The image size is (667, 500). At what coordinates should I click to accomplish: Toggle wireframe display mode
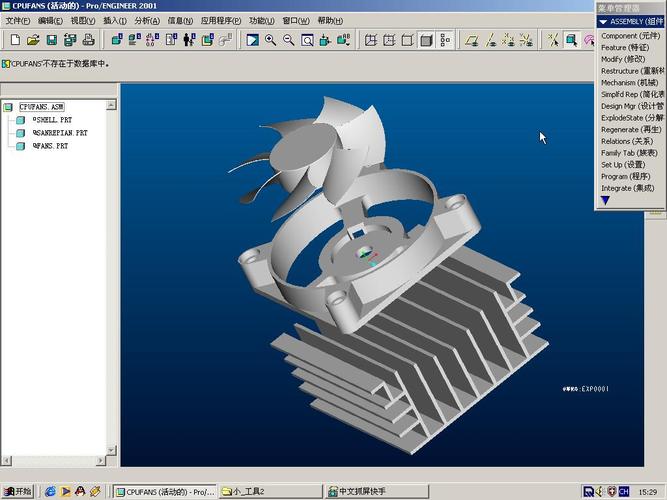(371, 40)
